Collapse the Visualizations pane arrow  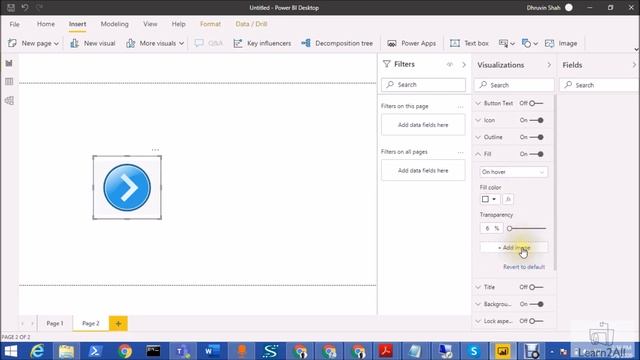point(549,65)
